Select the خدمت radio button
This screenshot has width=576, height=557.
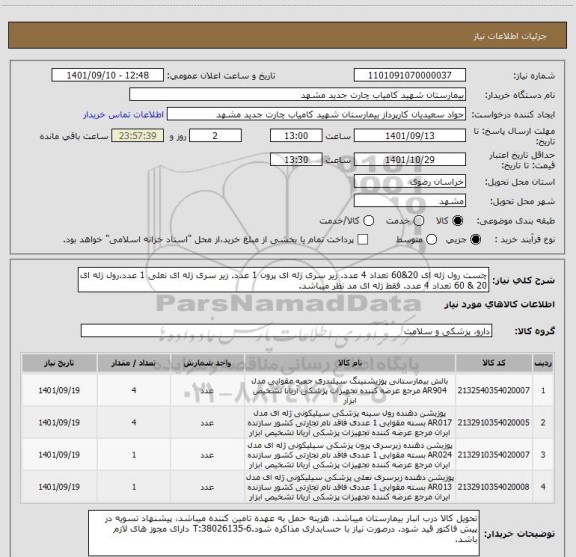point(419,221)
